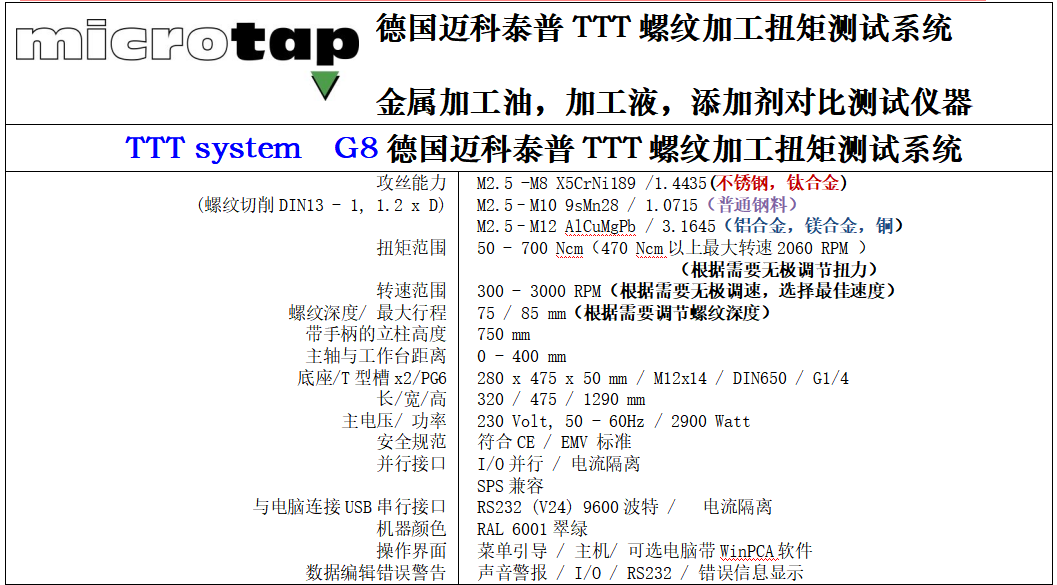
Task: Click value '符合 CE / EMV 标准'
Action: click(554, 443)
